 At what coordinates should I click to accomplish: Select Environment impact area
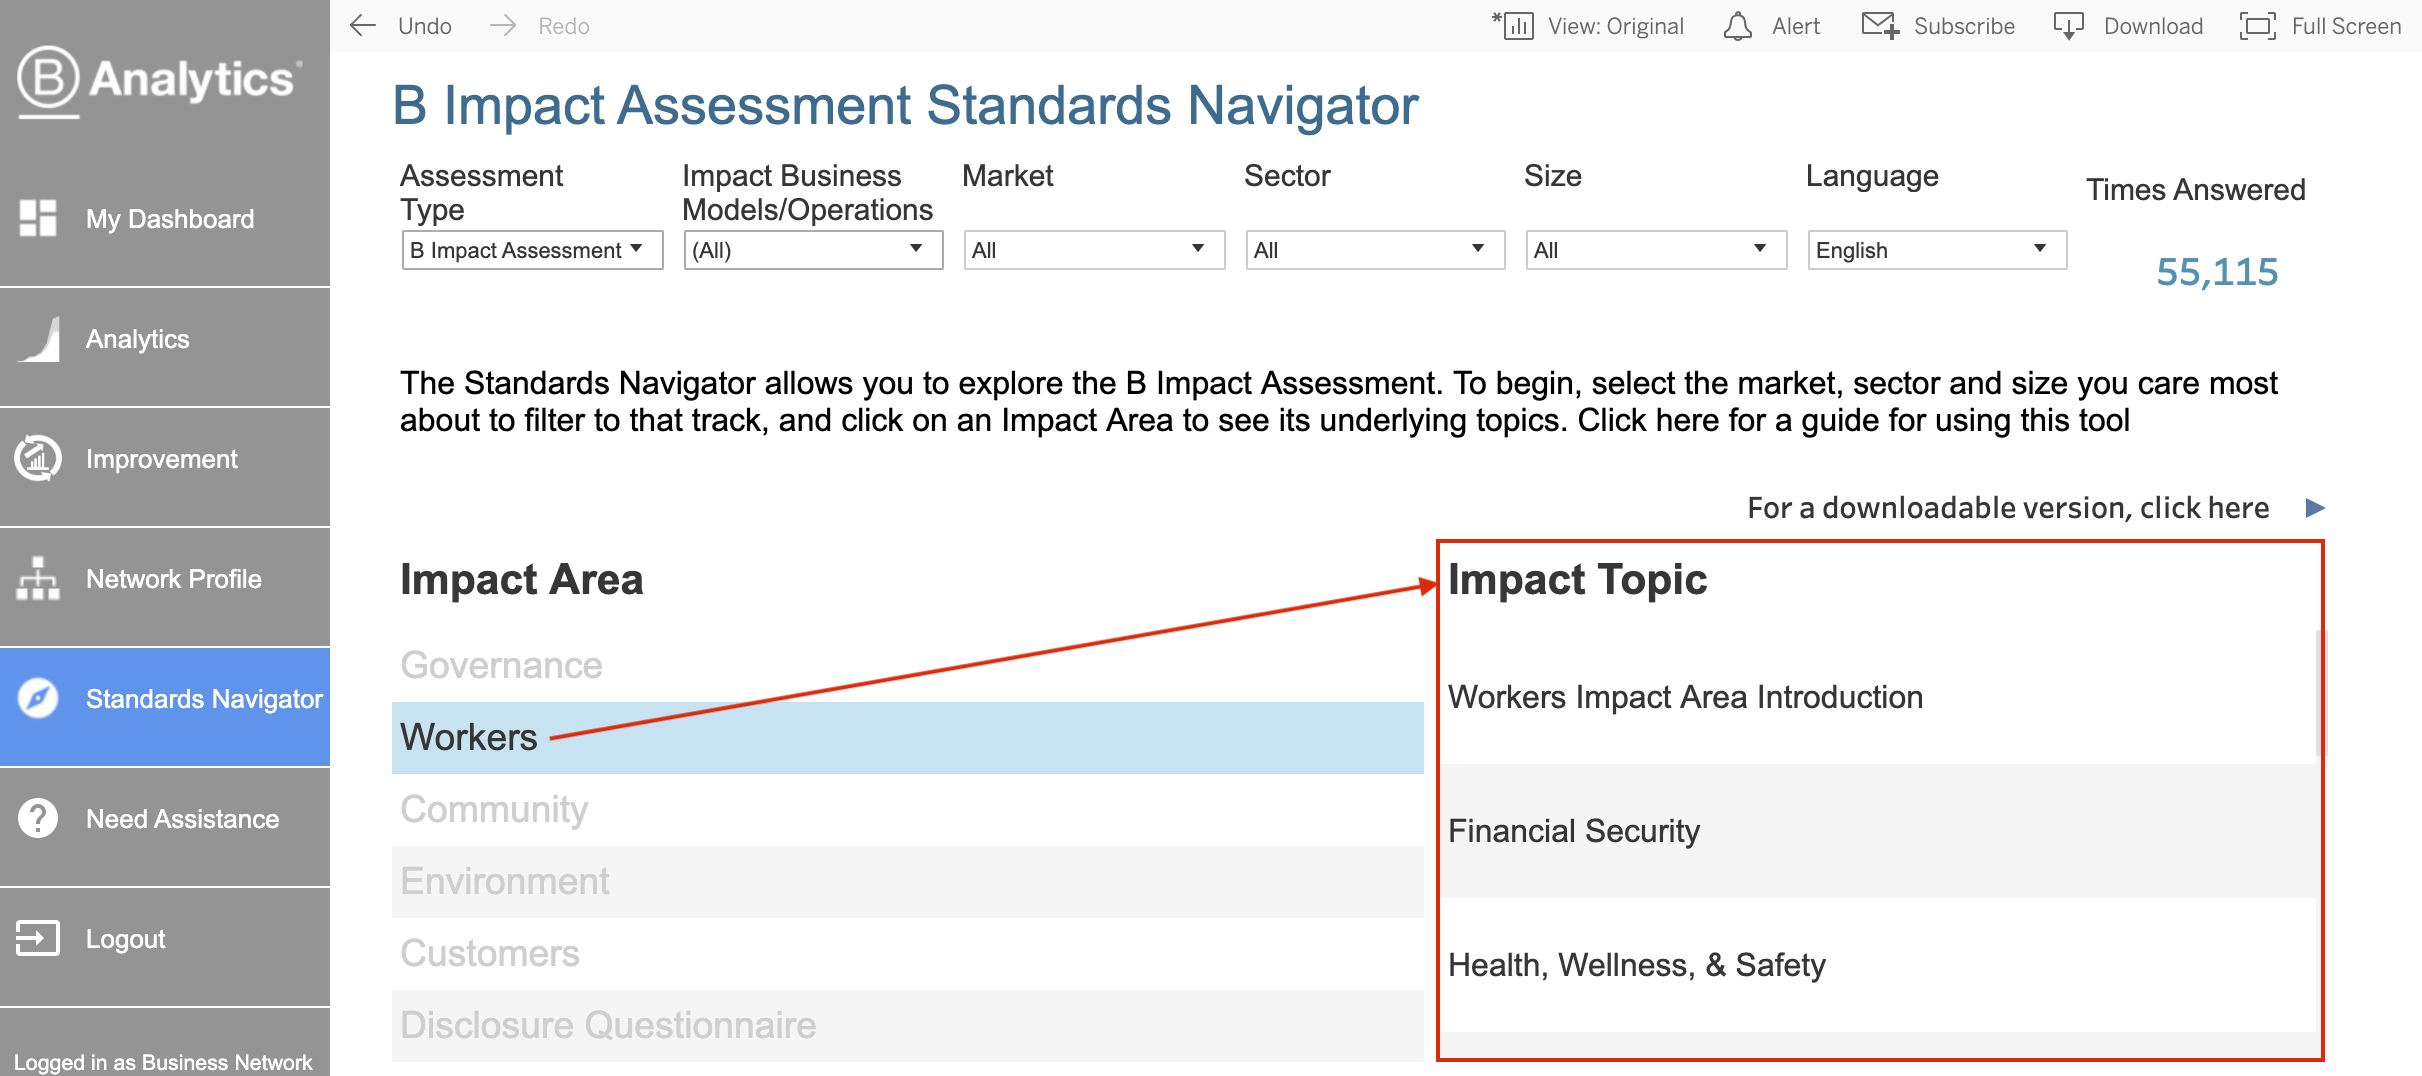tap(908, 882)
